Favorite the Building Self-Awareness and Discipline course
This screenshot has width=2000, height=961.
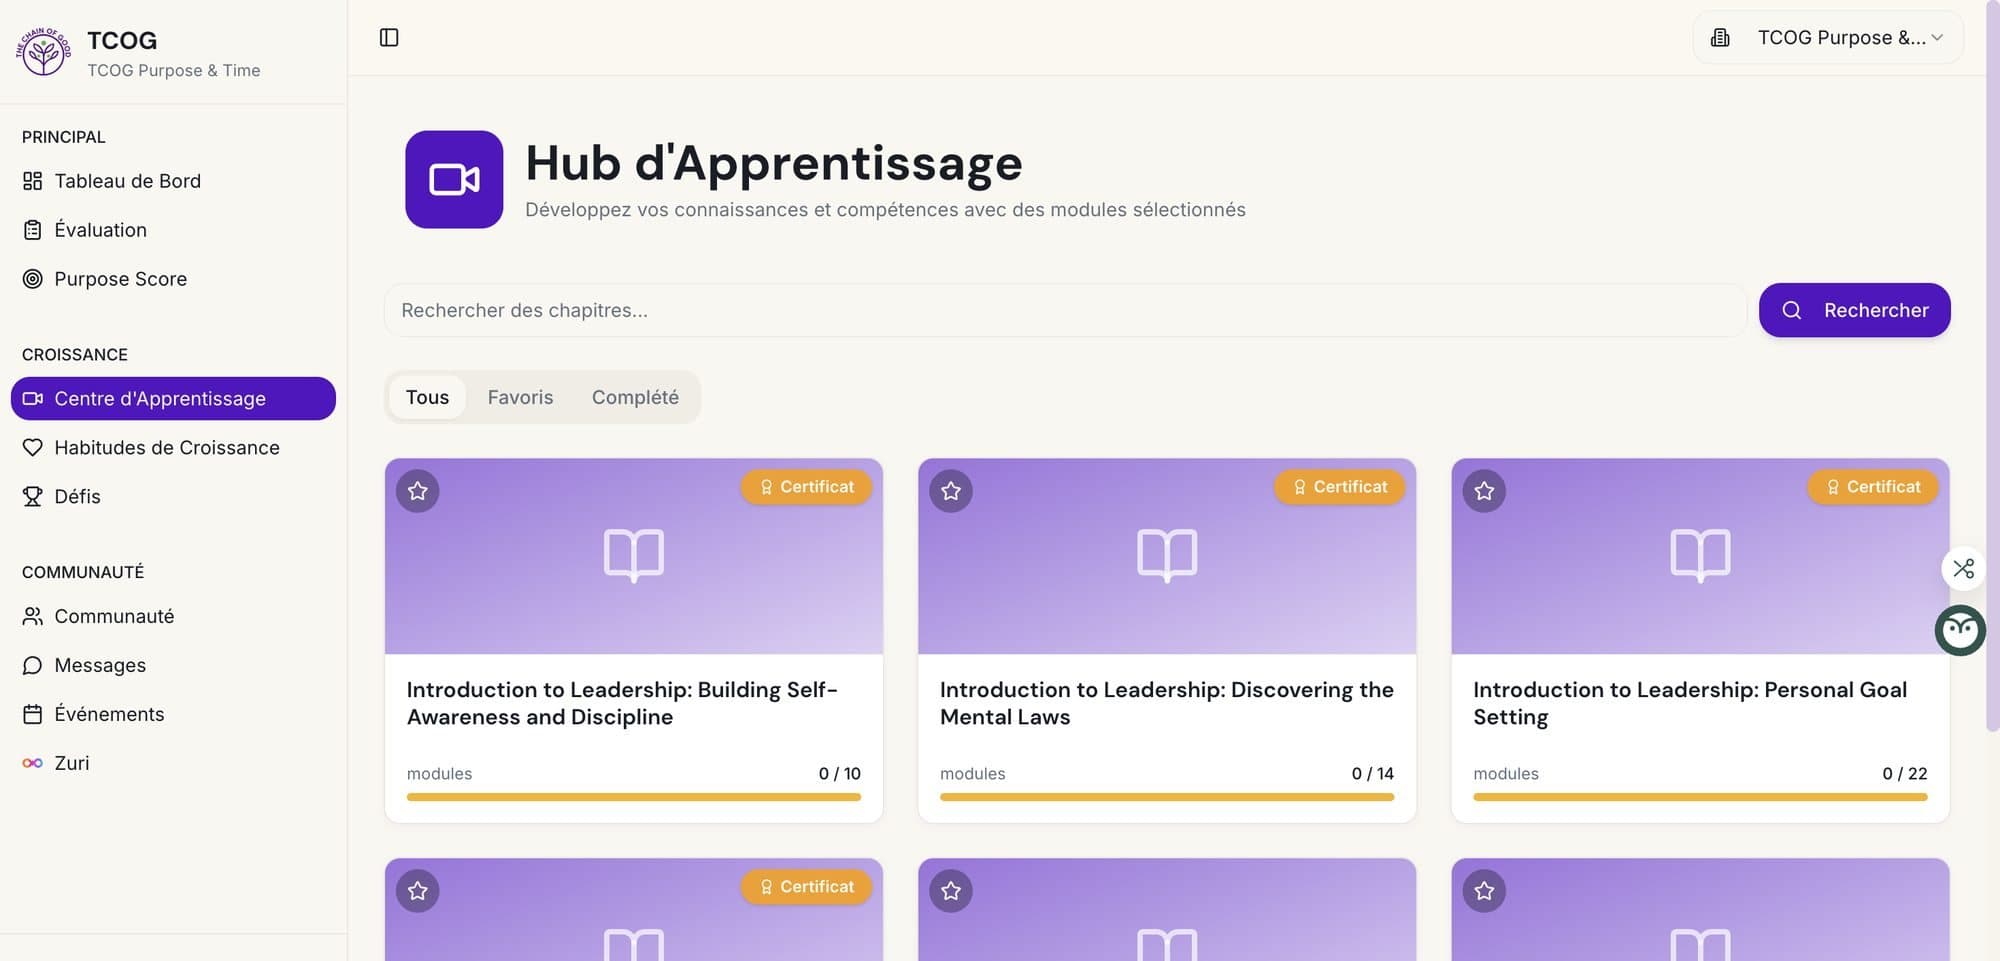pyautogui.click(x=418, y=491)
